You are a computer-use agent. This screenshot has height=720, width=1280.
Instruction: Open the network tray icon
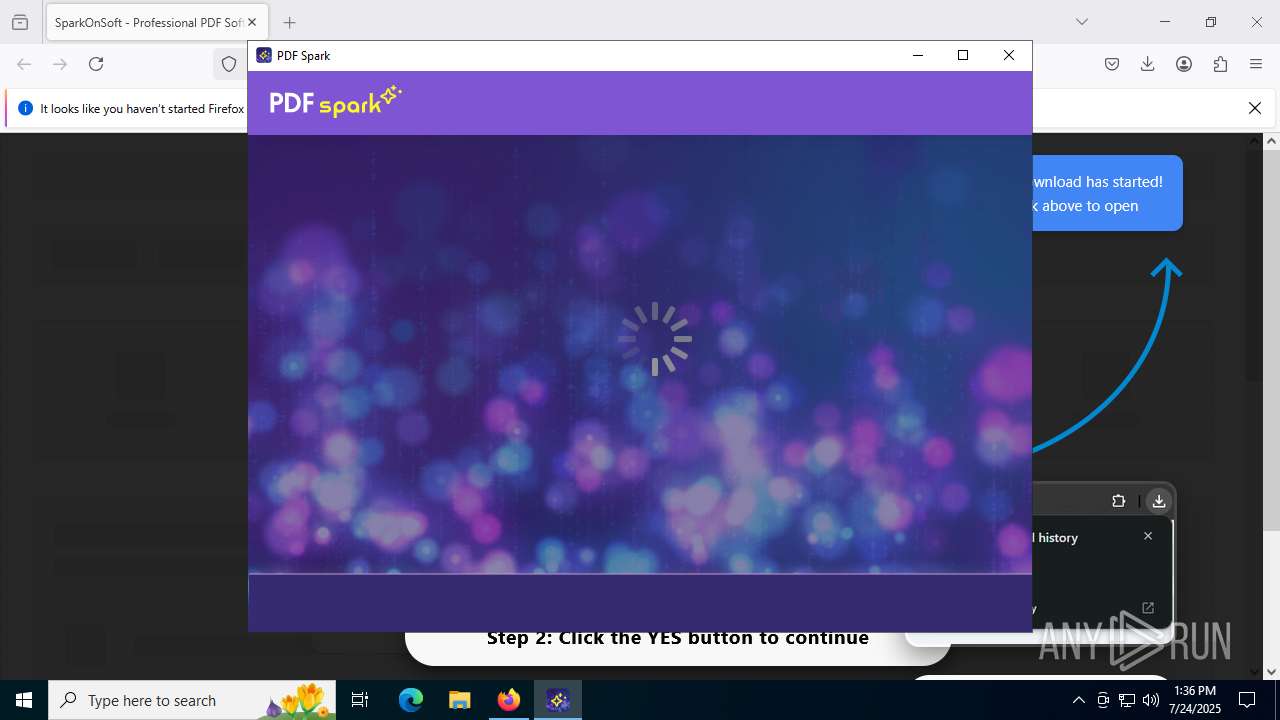pos(1127,700)
